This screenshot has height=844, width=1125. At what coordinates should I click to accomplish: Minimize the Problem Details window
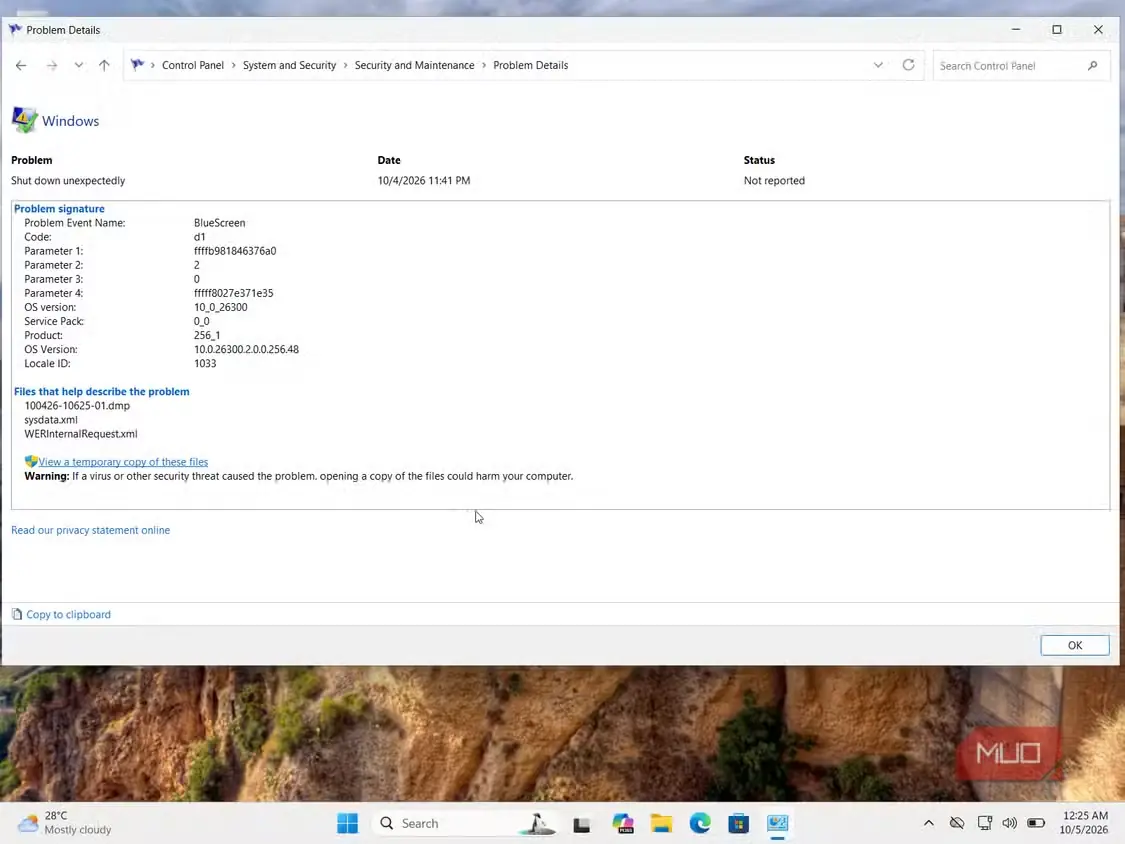(1015, 29)
